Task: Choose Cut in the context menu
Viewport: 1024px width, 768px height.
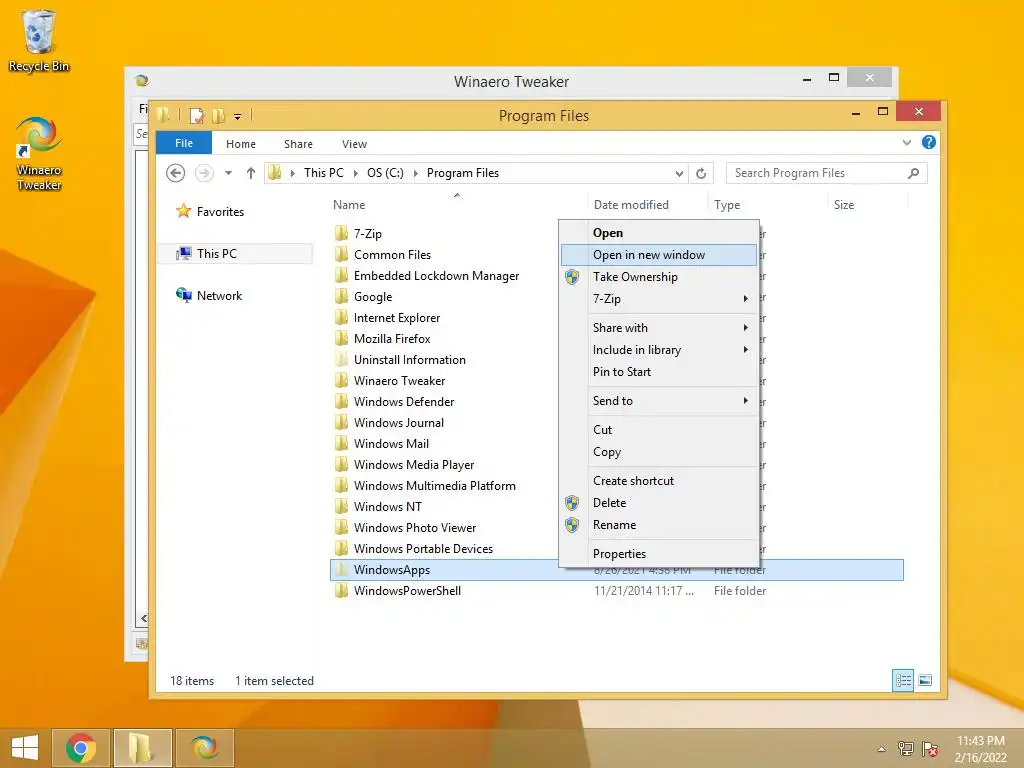Action: click(x=659, y=430)
